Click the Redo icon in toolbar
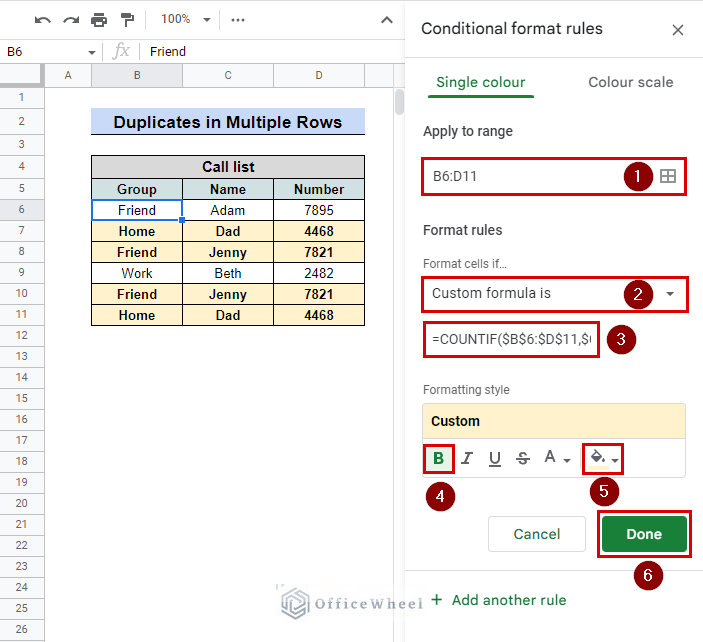 70,19
